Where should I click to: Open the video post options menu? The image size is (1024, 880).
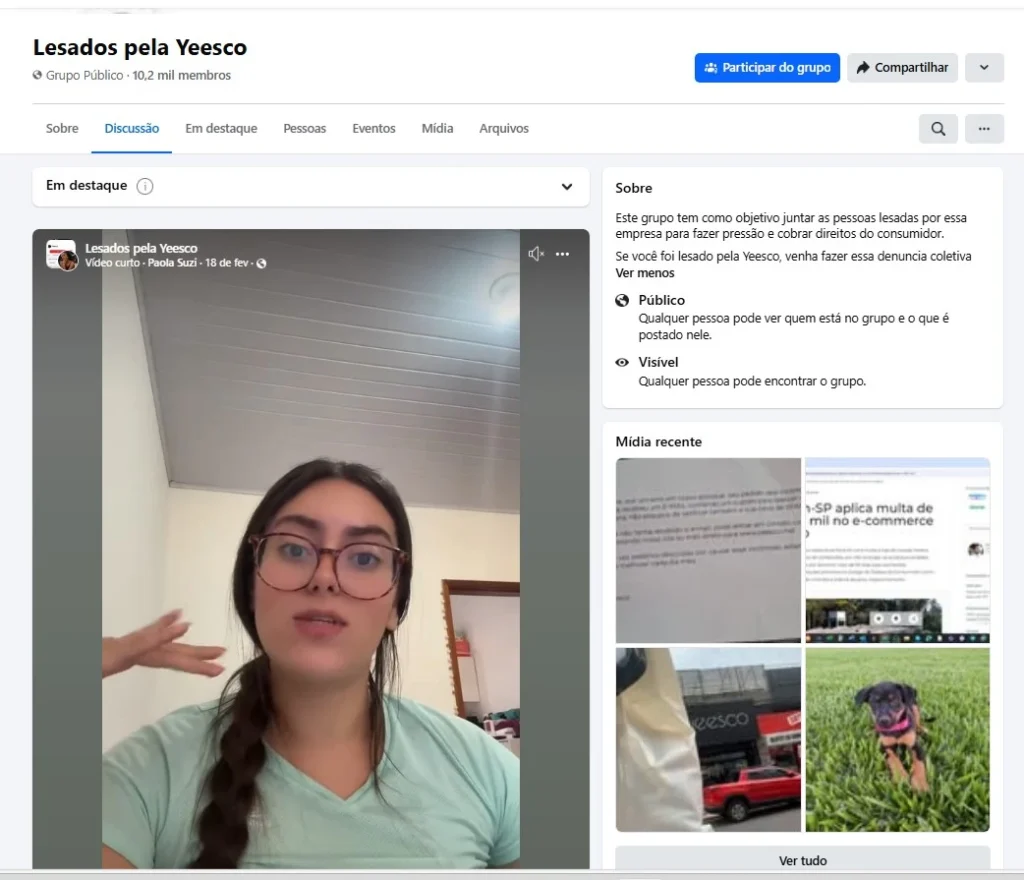(562, 254)
